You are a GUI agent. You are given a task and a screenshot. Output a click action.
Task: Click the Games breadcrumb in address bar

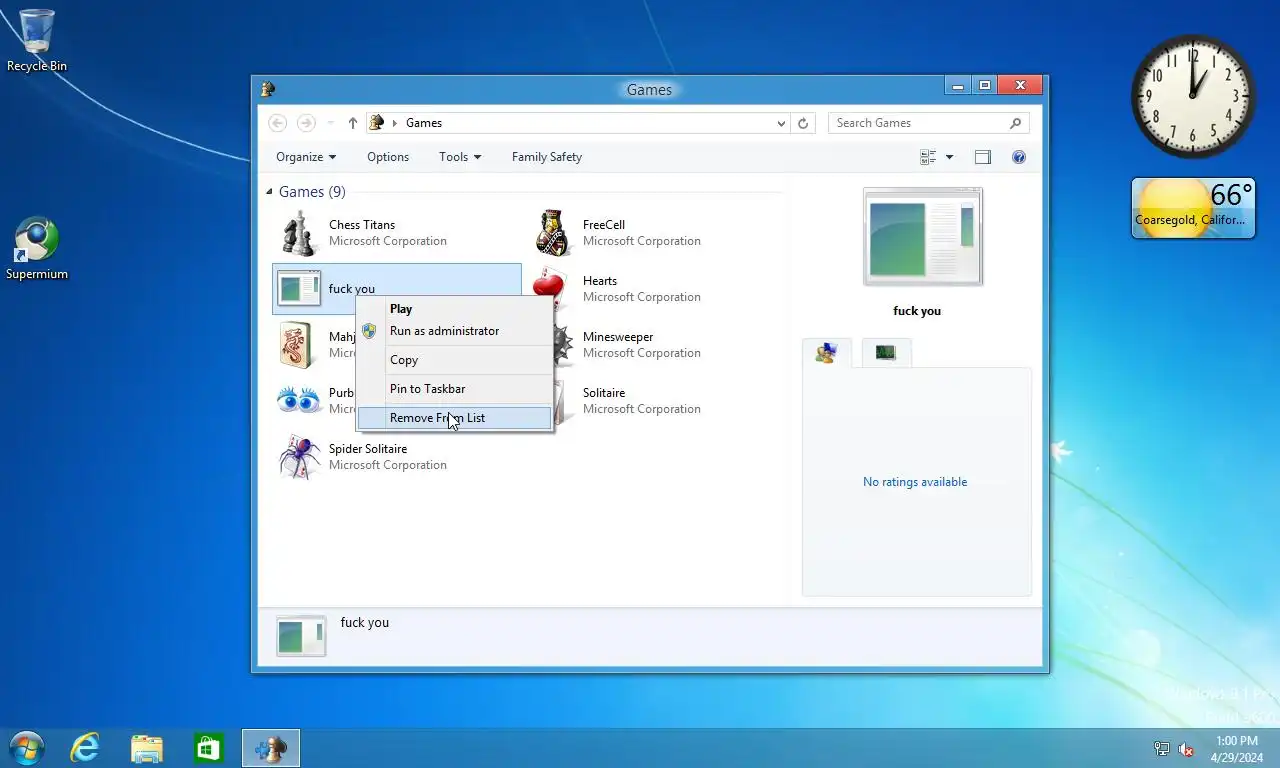pyautogui.click(x=424, y=123)
